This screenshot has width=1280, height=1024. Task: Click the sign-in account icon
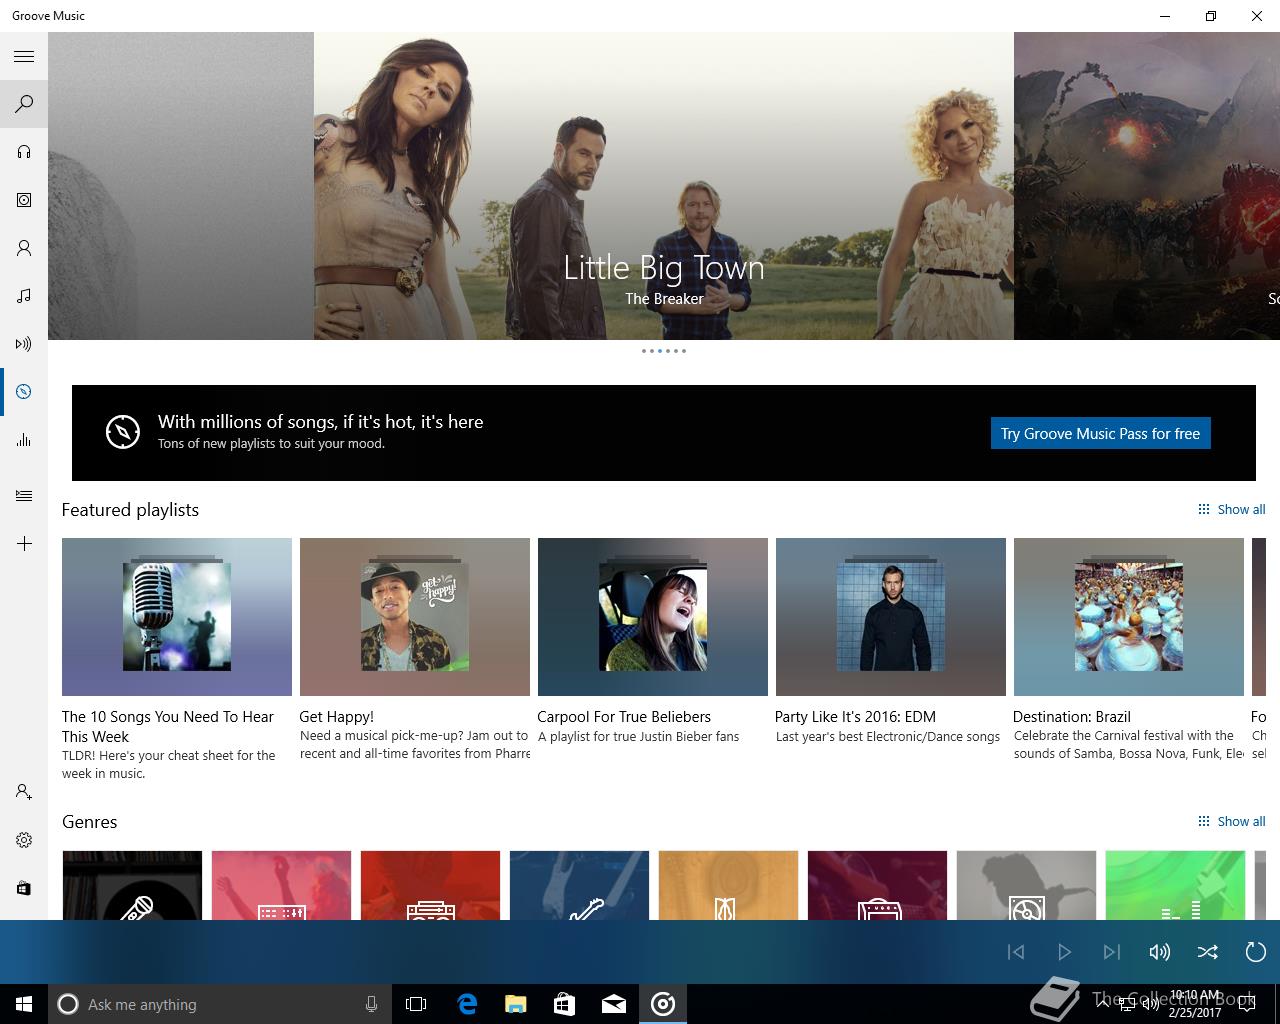(x=24, y=792)
